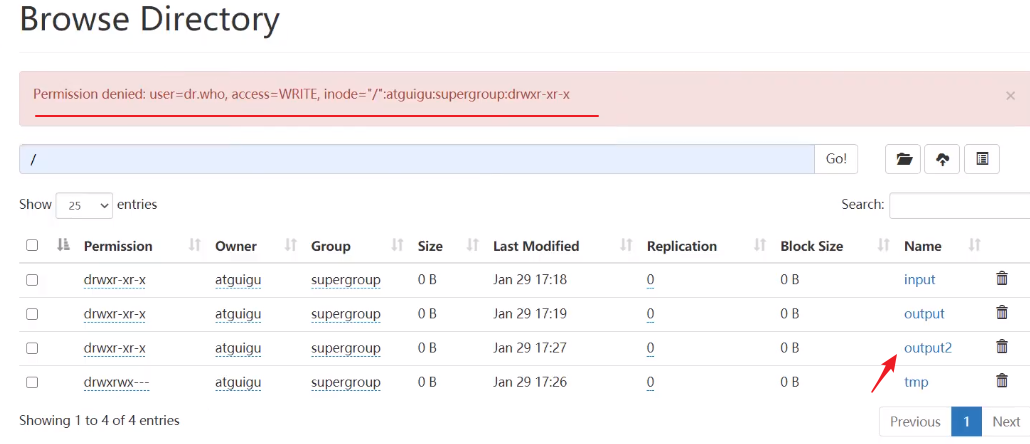Screen dimensions: 1030x444
Task: Sort the table by Last Modified column
Action: 535,246
